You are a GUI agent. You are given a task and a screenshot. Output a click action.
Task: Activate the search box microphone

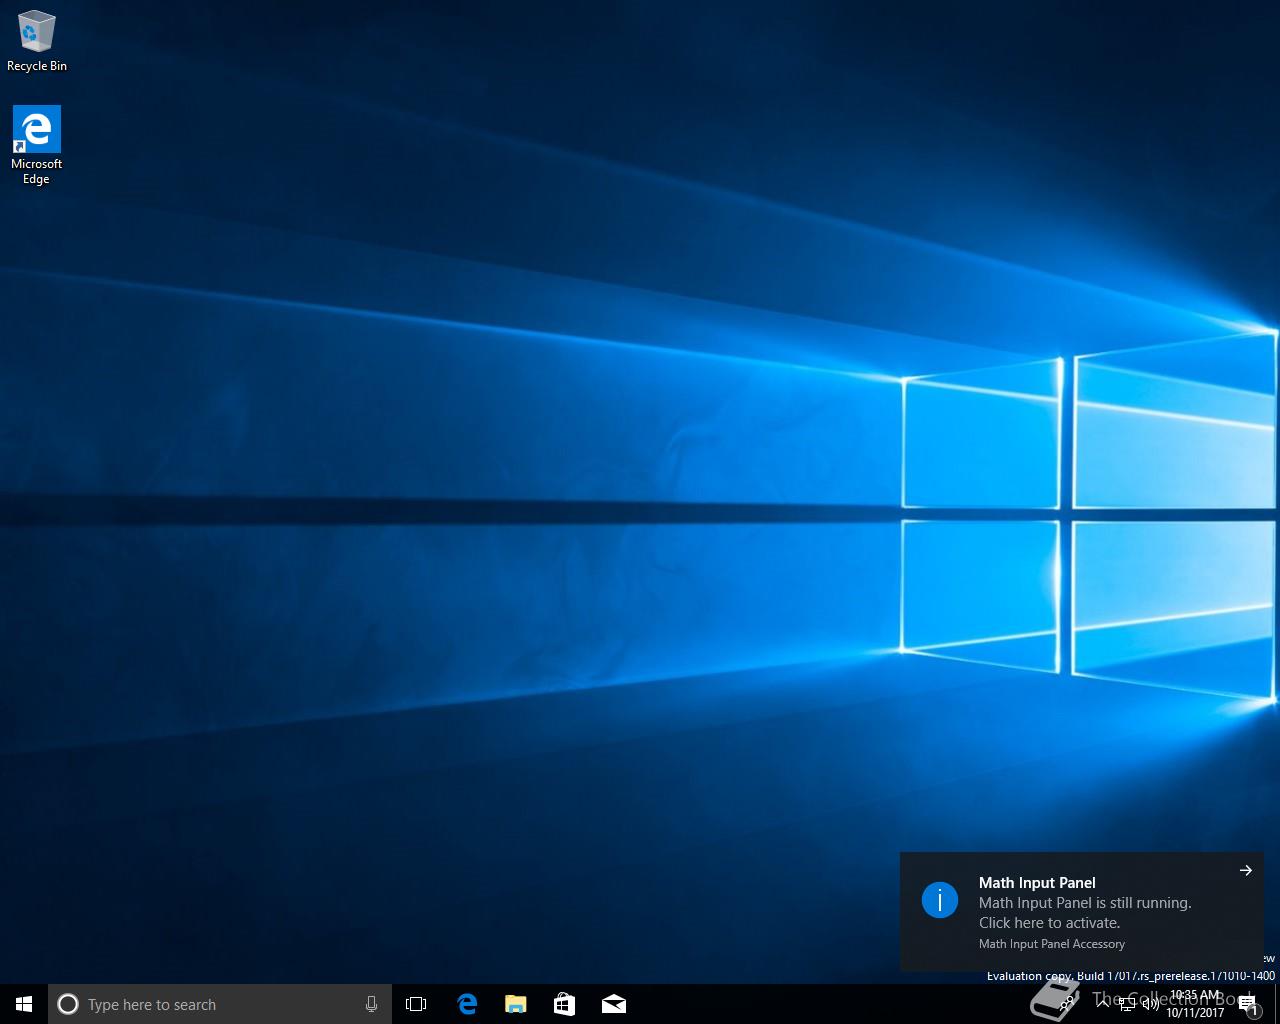point(371,1004)
